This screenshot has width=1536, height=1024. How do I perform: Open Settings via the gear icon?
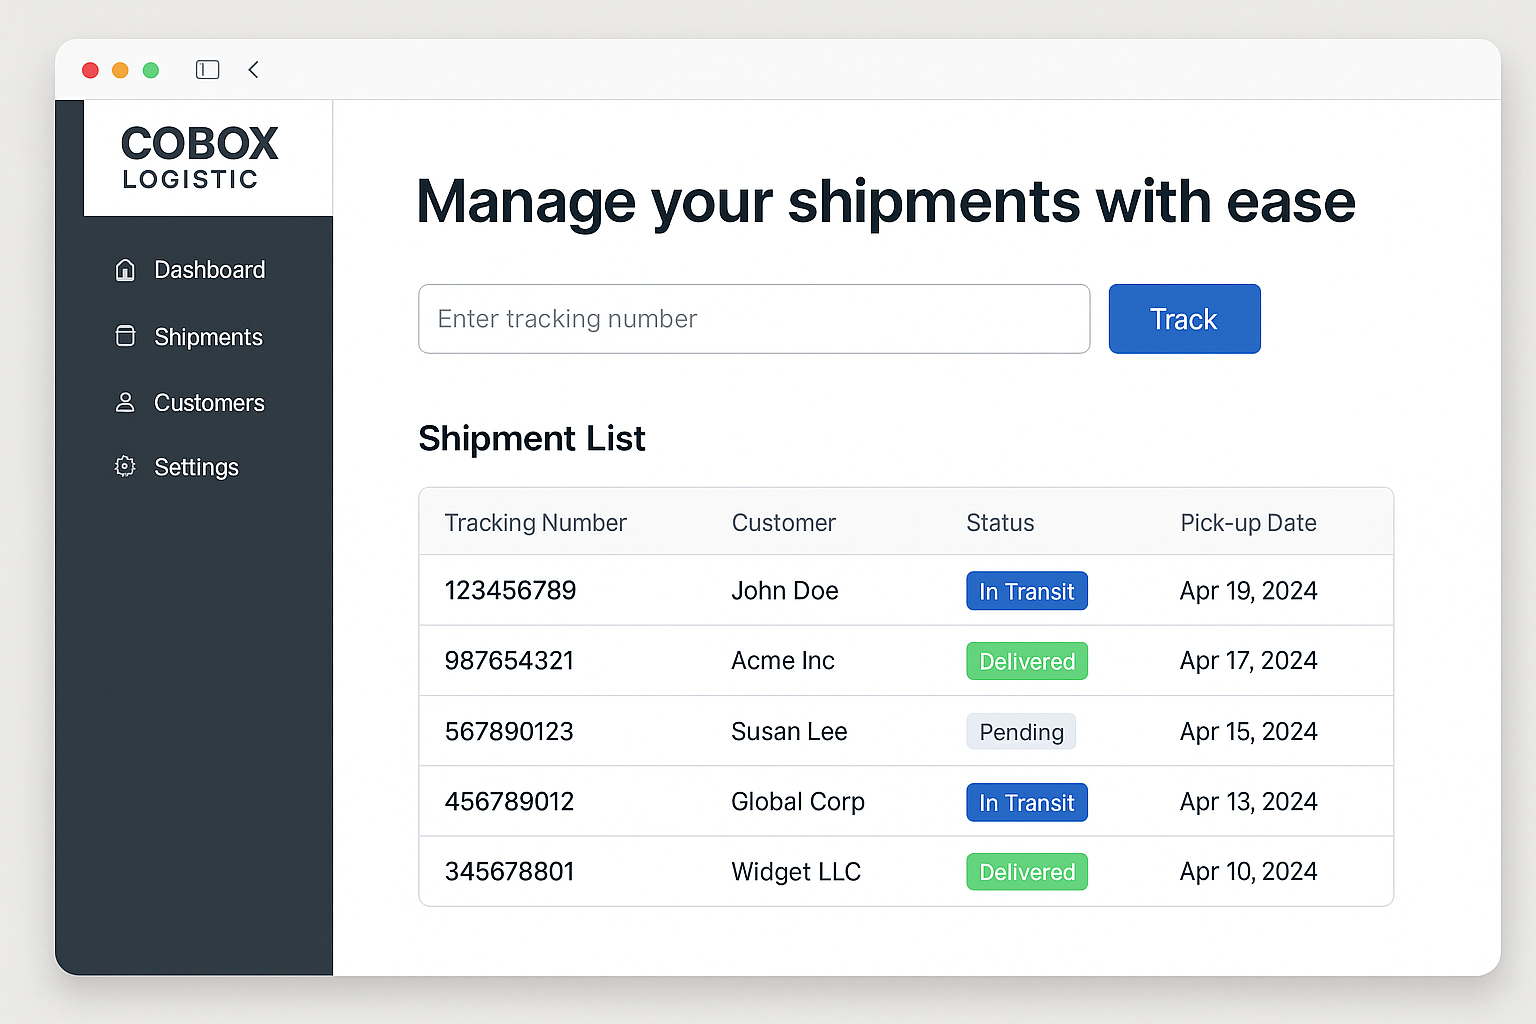coord(124,466)
